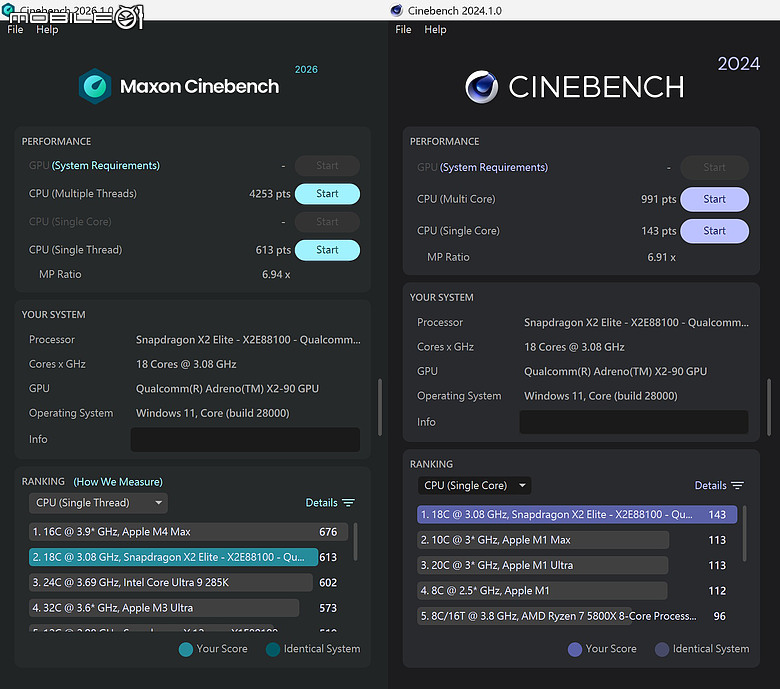Click Info input field in Cinebench 2026
This screenshot has height=689, width=780.
tap(245, 440)
